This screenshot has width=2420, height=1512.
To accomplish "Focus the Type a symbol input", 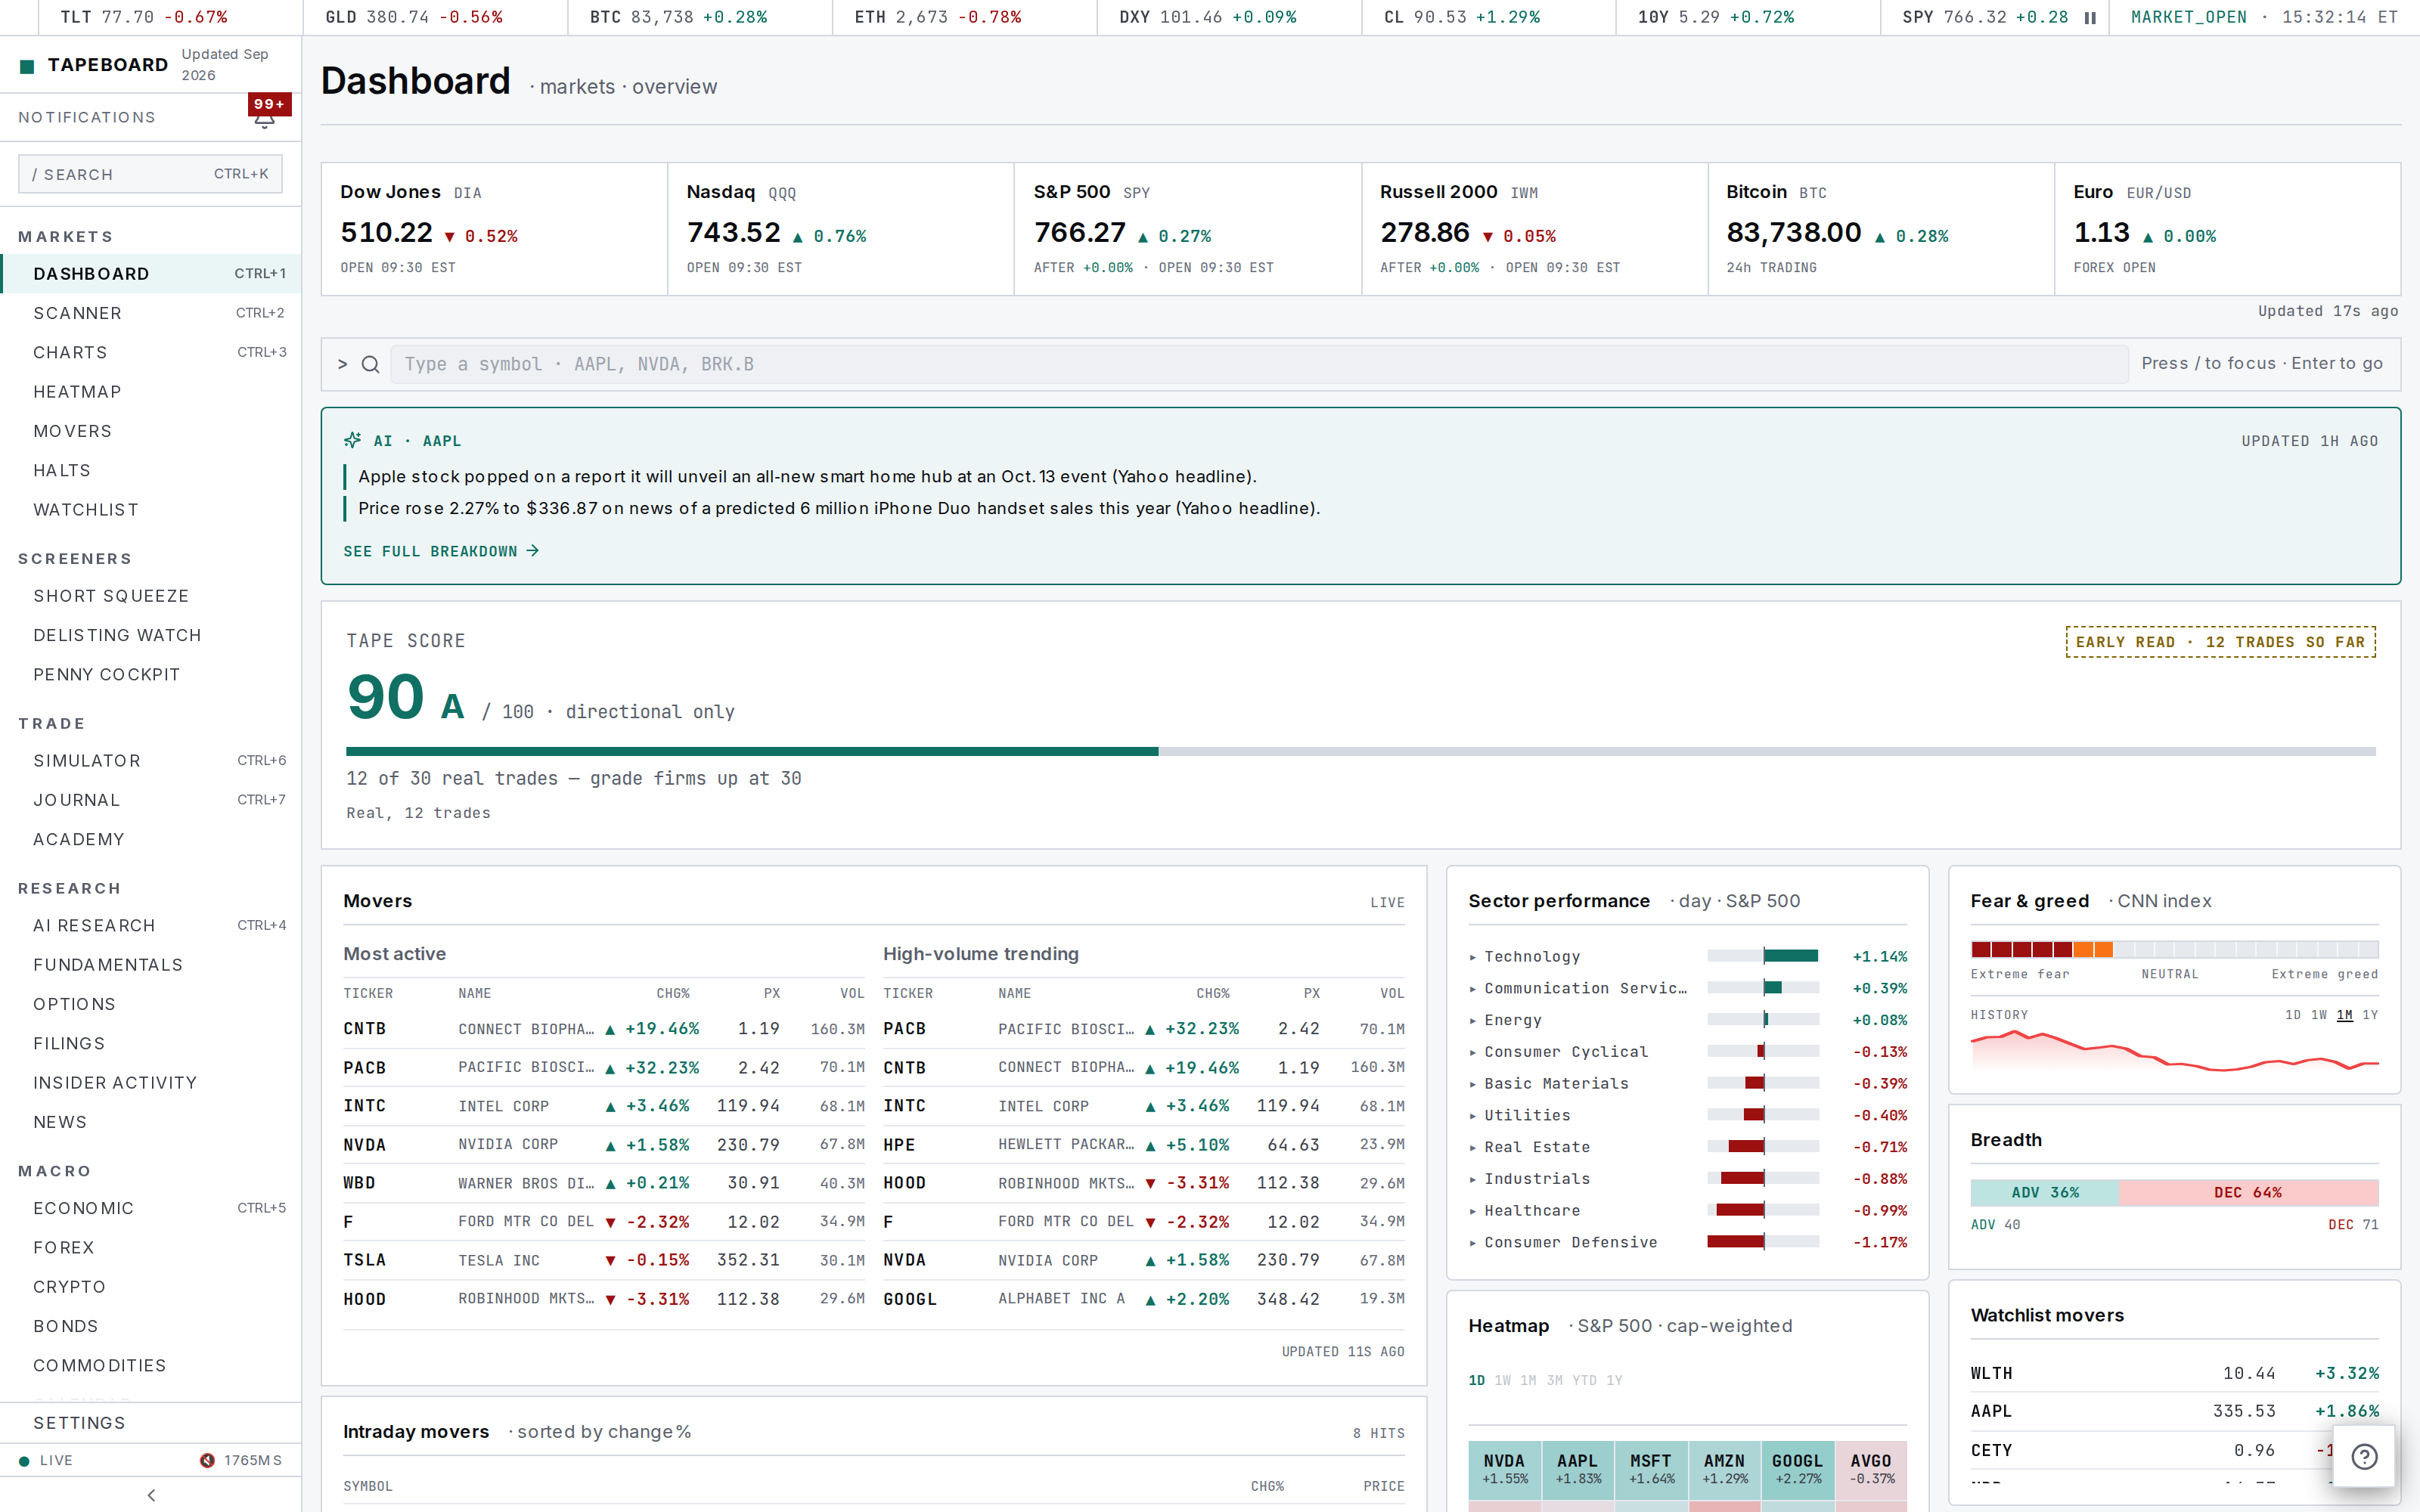I will click(x=1259, y=364).
